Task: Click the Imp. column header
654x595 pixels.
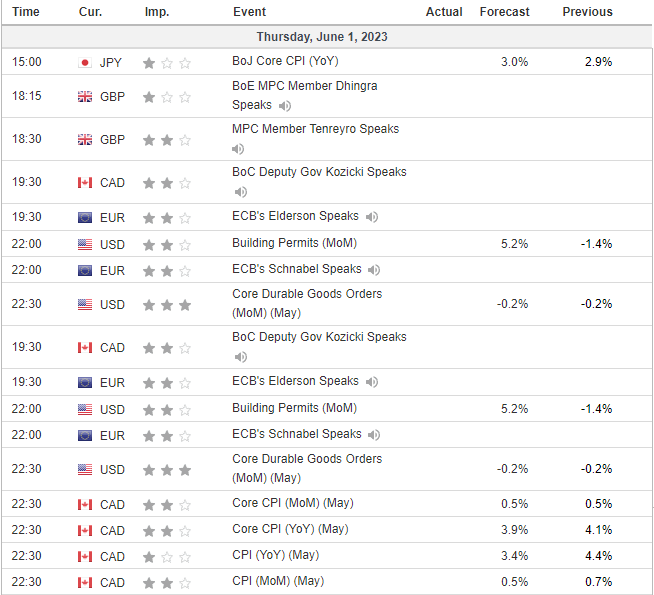Action: (157, 12)
